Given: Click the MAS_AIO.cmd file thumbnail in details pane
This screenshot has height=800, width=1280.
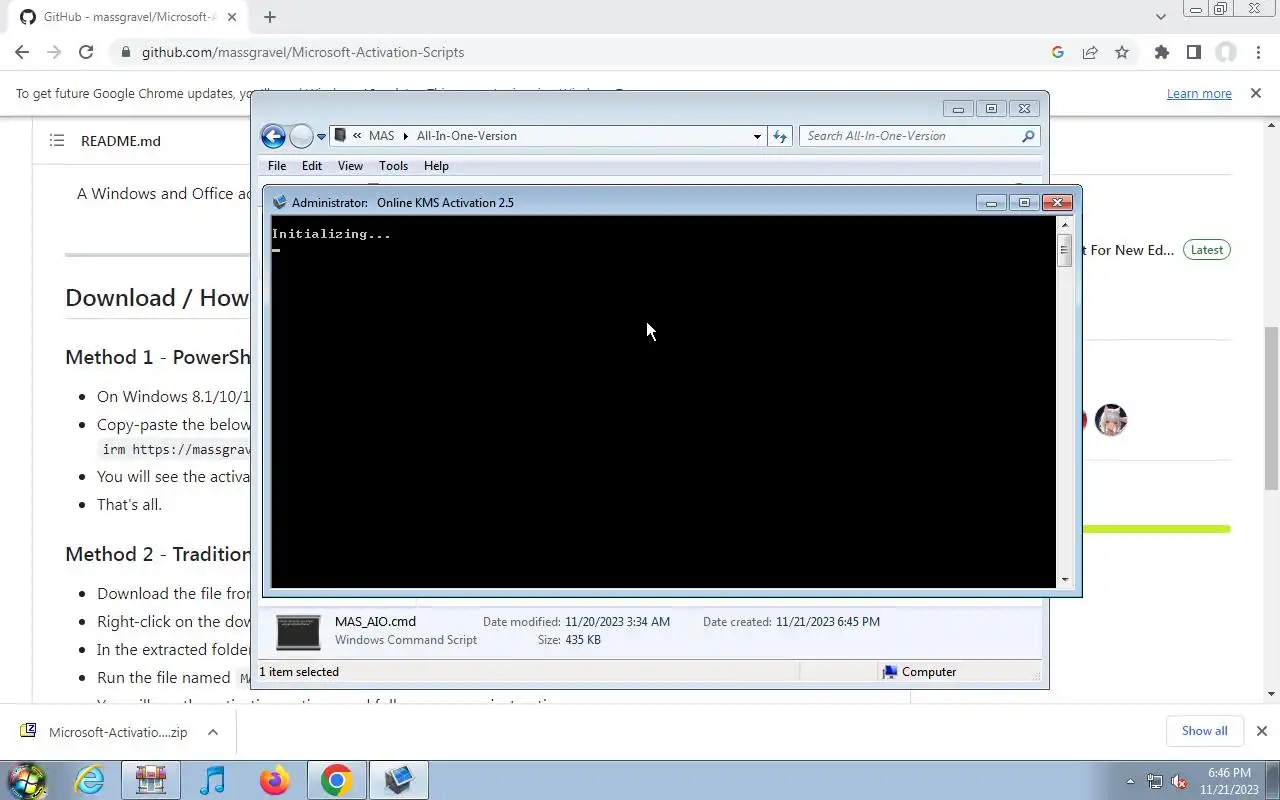Looking at the screenshot, I should [298, 632].
